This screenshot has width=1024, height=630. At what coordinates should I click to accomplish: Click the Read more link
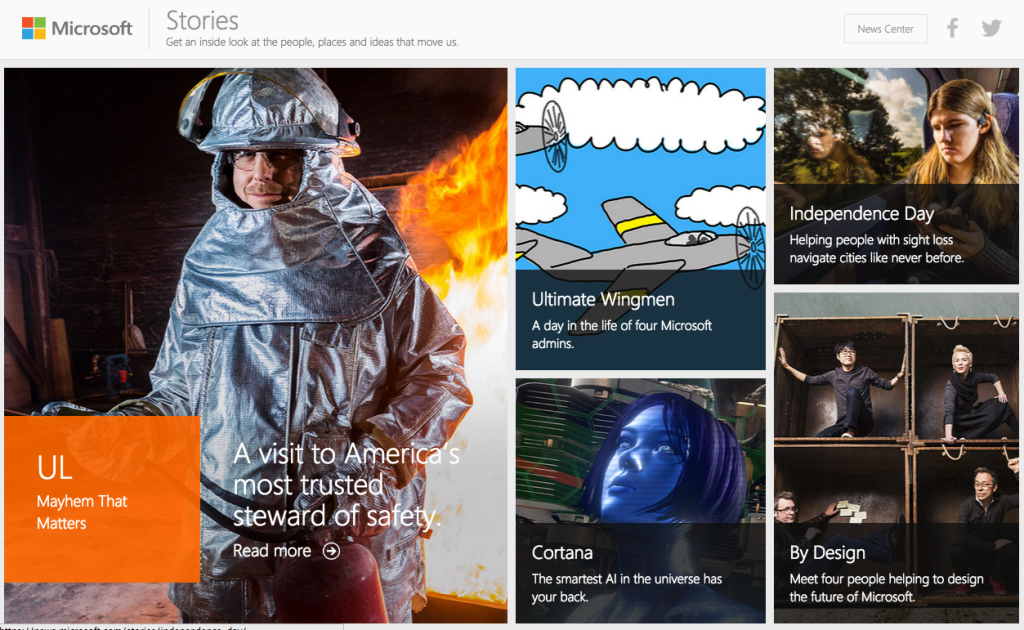click(286, 551)
